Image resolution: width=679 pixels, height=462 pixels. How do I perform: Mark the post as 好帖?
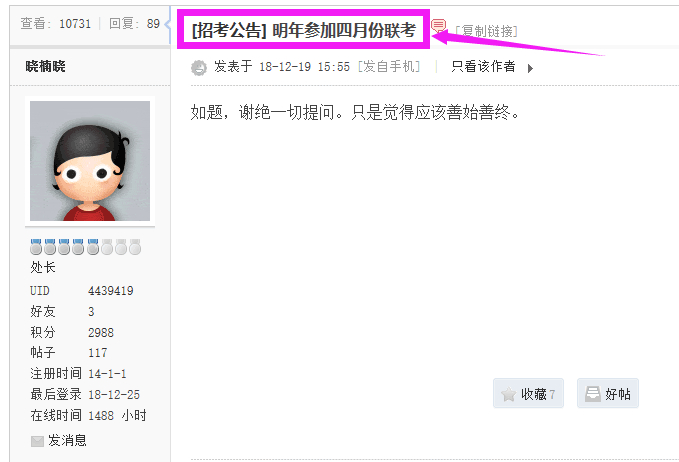pyautogui.click(x=608, y=393)
